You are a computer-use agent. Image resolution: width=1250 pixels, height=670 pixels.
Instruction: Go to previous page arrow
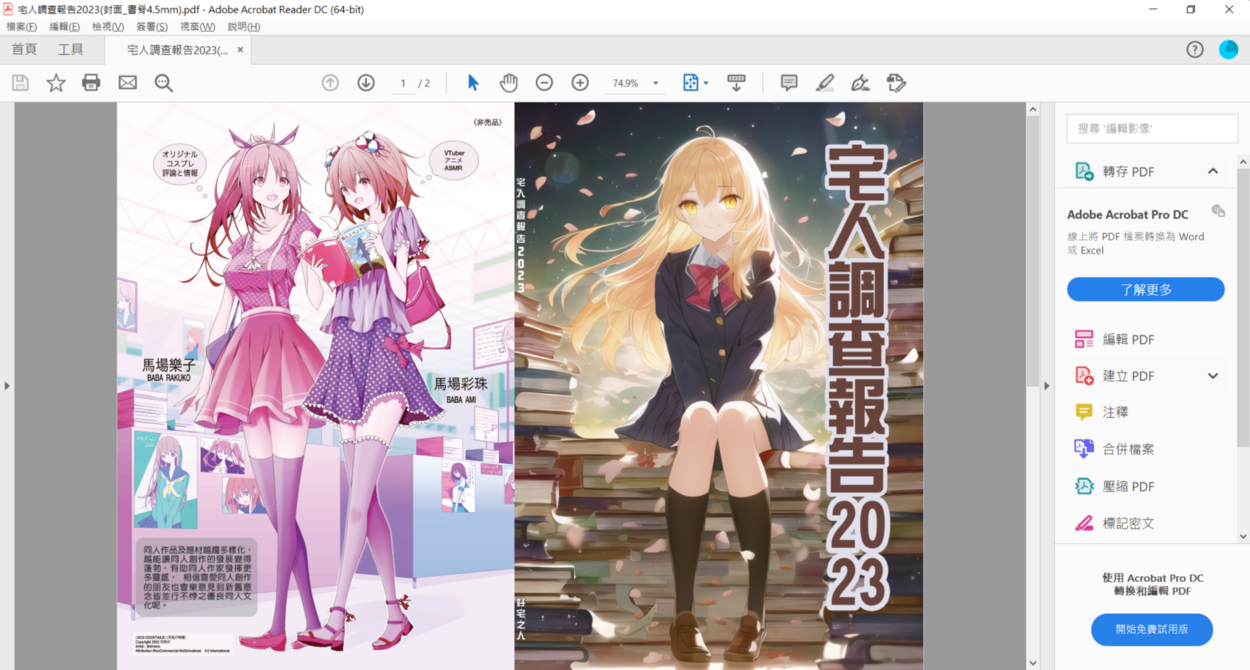[330, 83]
